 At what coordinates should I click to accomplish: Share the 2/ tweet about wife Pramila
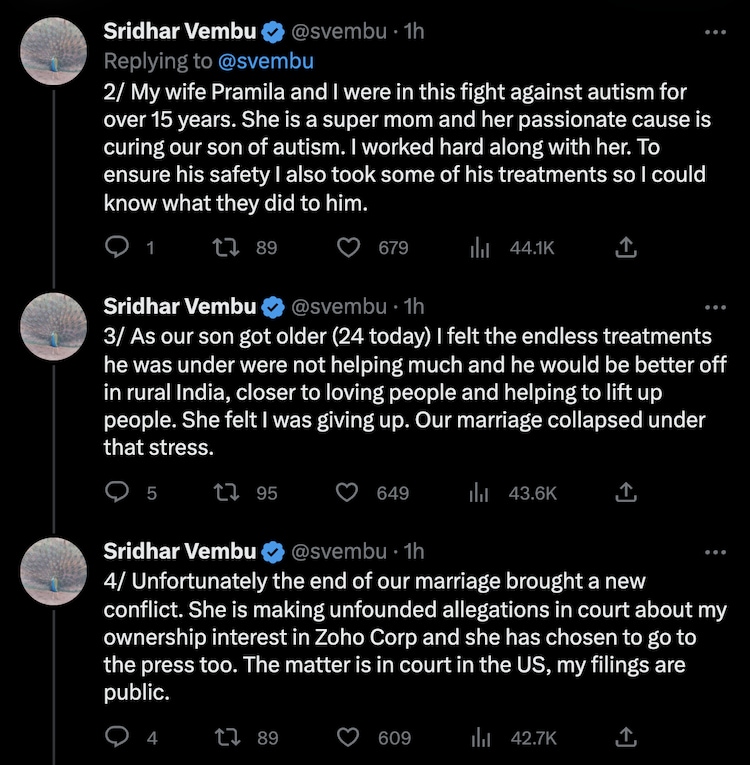point(626,247)
